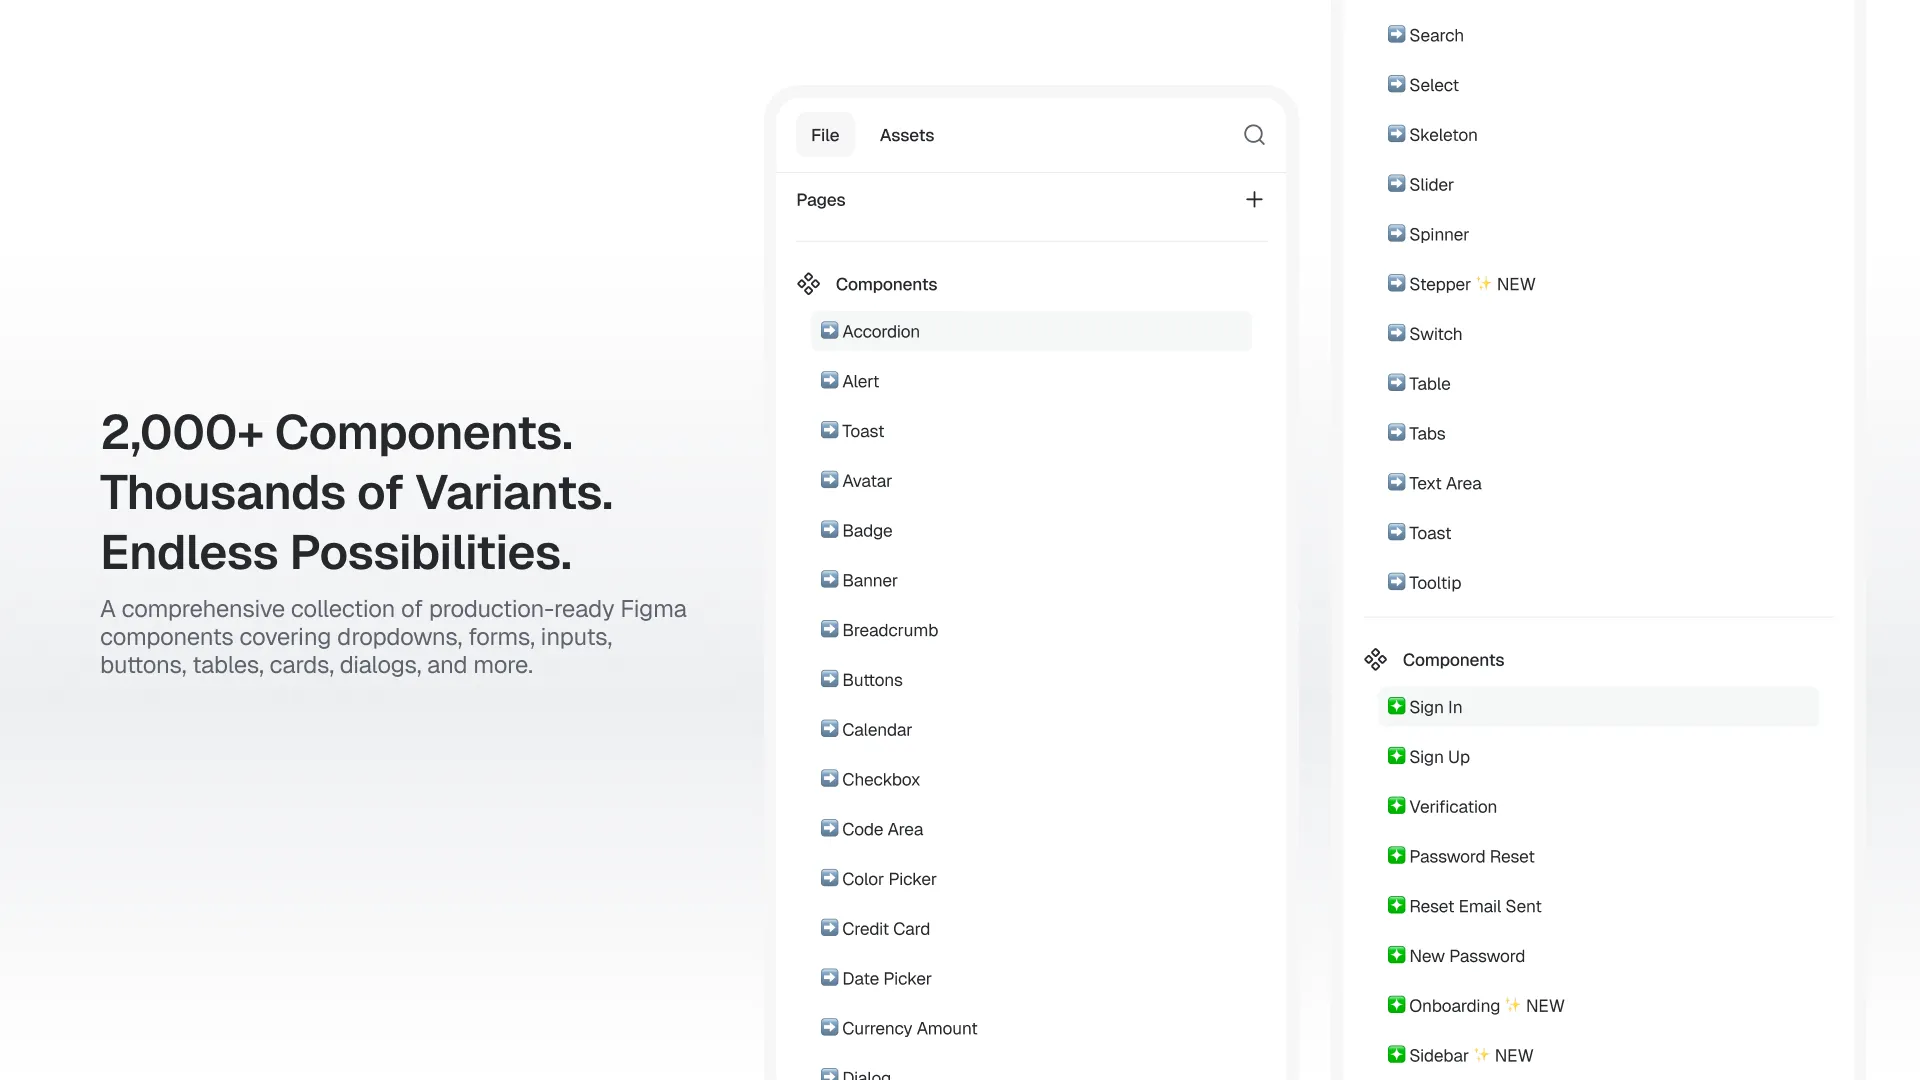1920x1080 pixels.
Task: Click the Components section icon above Sign In
Action: coord(1375,660)
